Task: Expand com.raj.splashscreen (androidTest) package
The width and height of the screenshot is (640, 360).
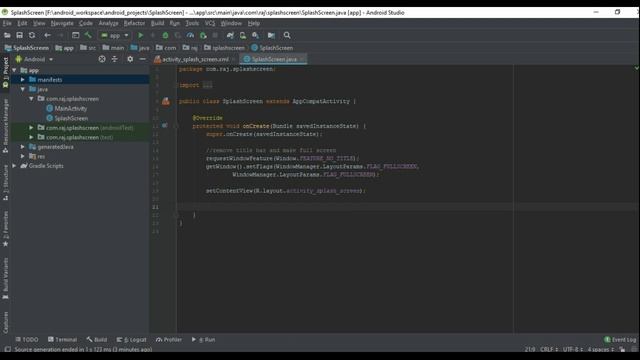Action: point(31,128)
